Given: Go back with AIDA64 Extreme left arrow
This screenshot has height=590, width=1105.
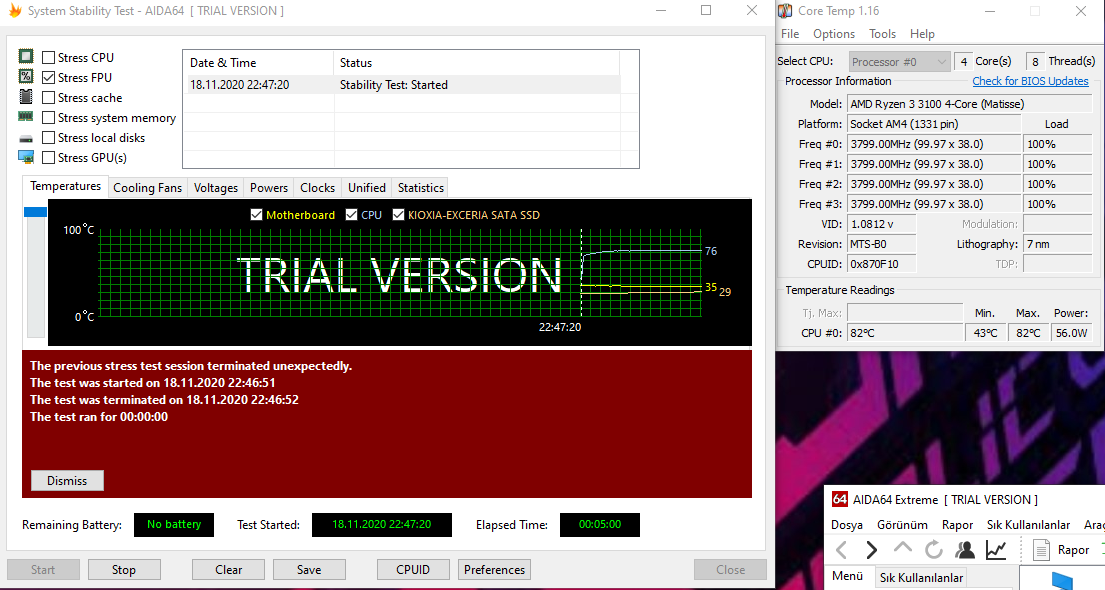Looking at the screenshot, I should pyautogui.click(x=842, y=550).
